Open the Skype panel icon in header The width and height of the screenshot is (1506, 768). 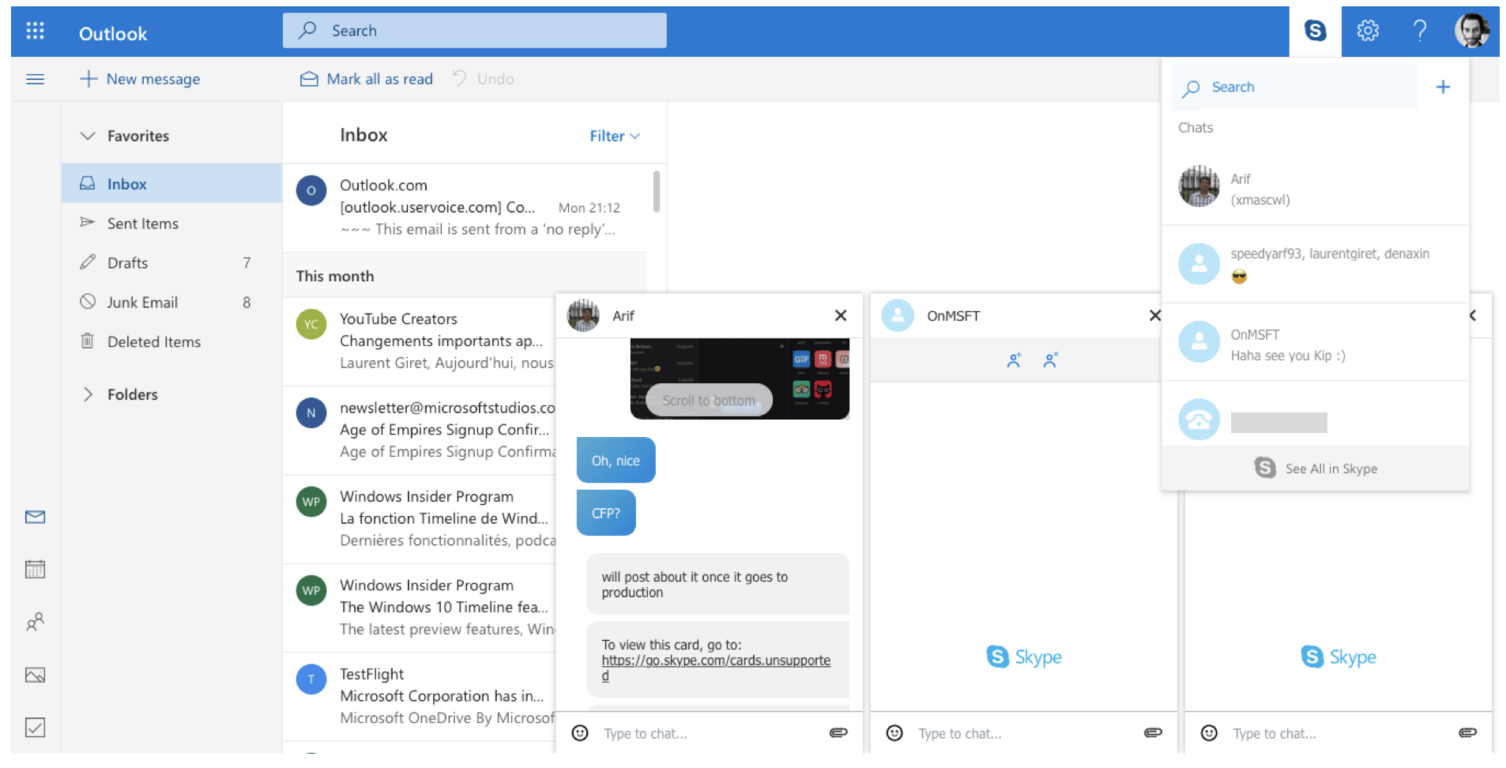(1315, 31)
